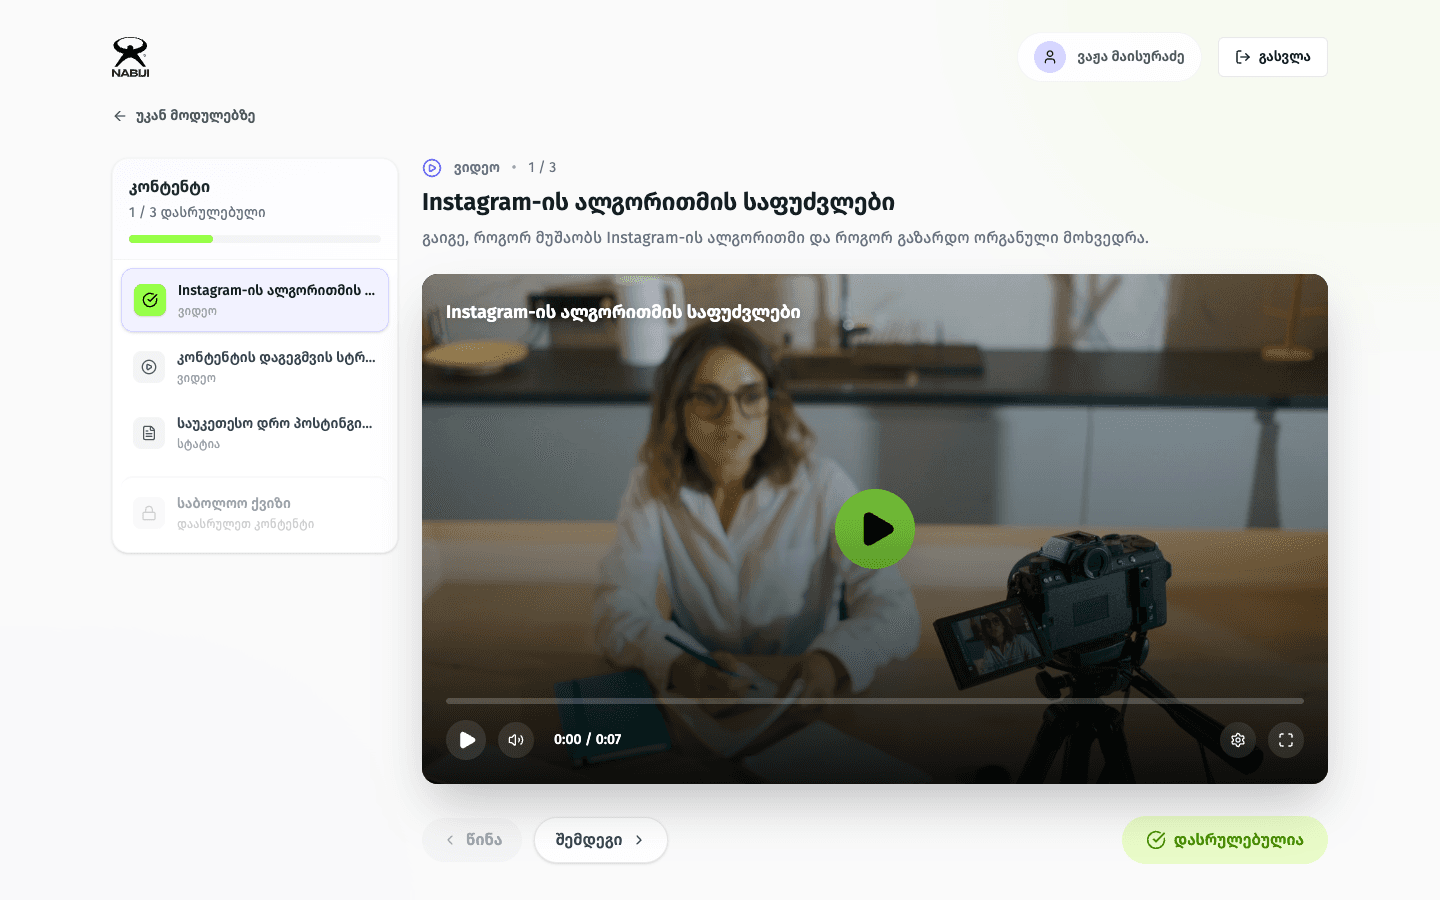Click the NABUI logo
1440x900 pixels.
tap(130, 57)
